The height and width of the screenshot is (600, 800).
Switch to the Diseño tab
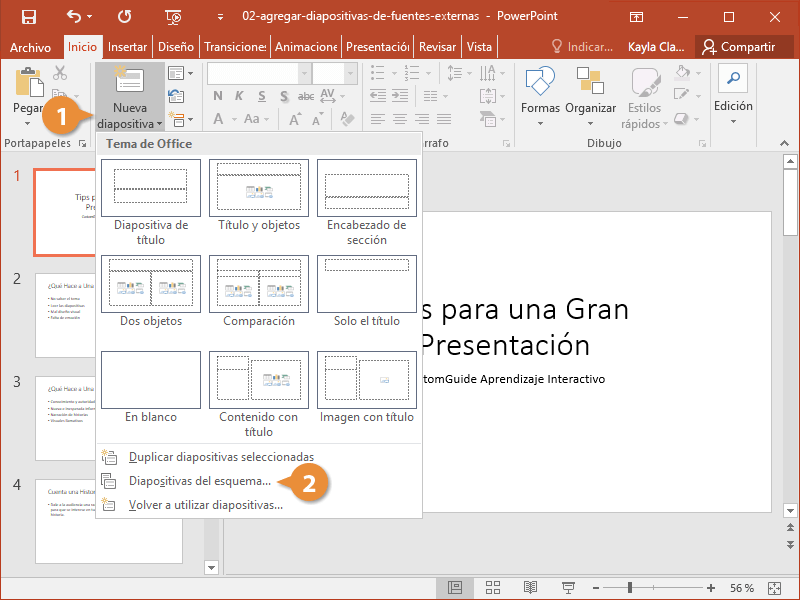point(176,47)
